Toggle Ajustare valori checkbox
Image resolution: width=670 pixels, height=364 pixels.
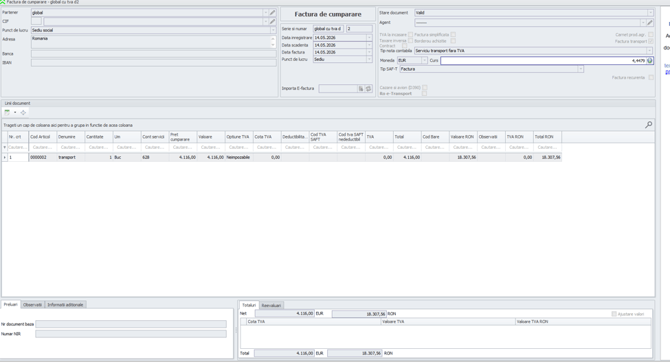coord(614,314)
